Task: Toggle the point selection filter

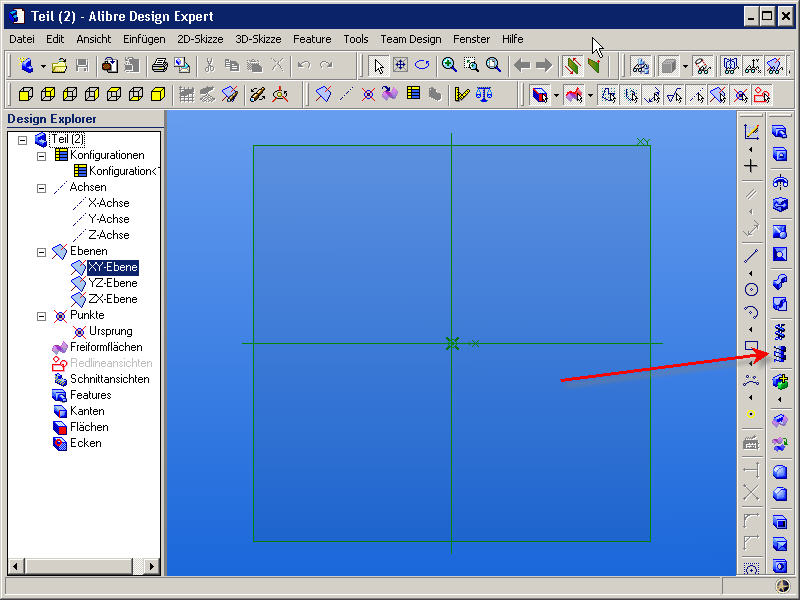Action: click(740, 94)
